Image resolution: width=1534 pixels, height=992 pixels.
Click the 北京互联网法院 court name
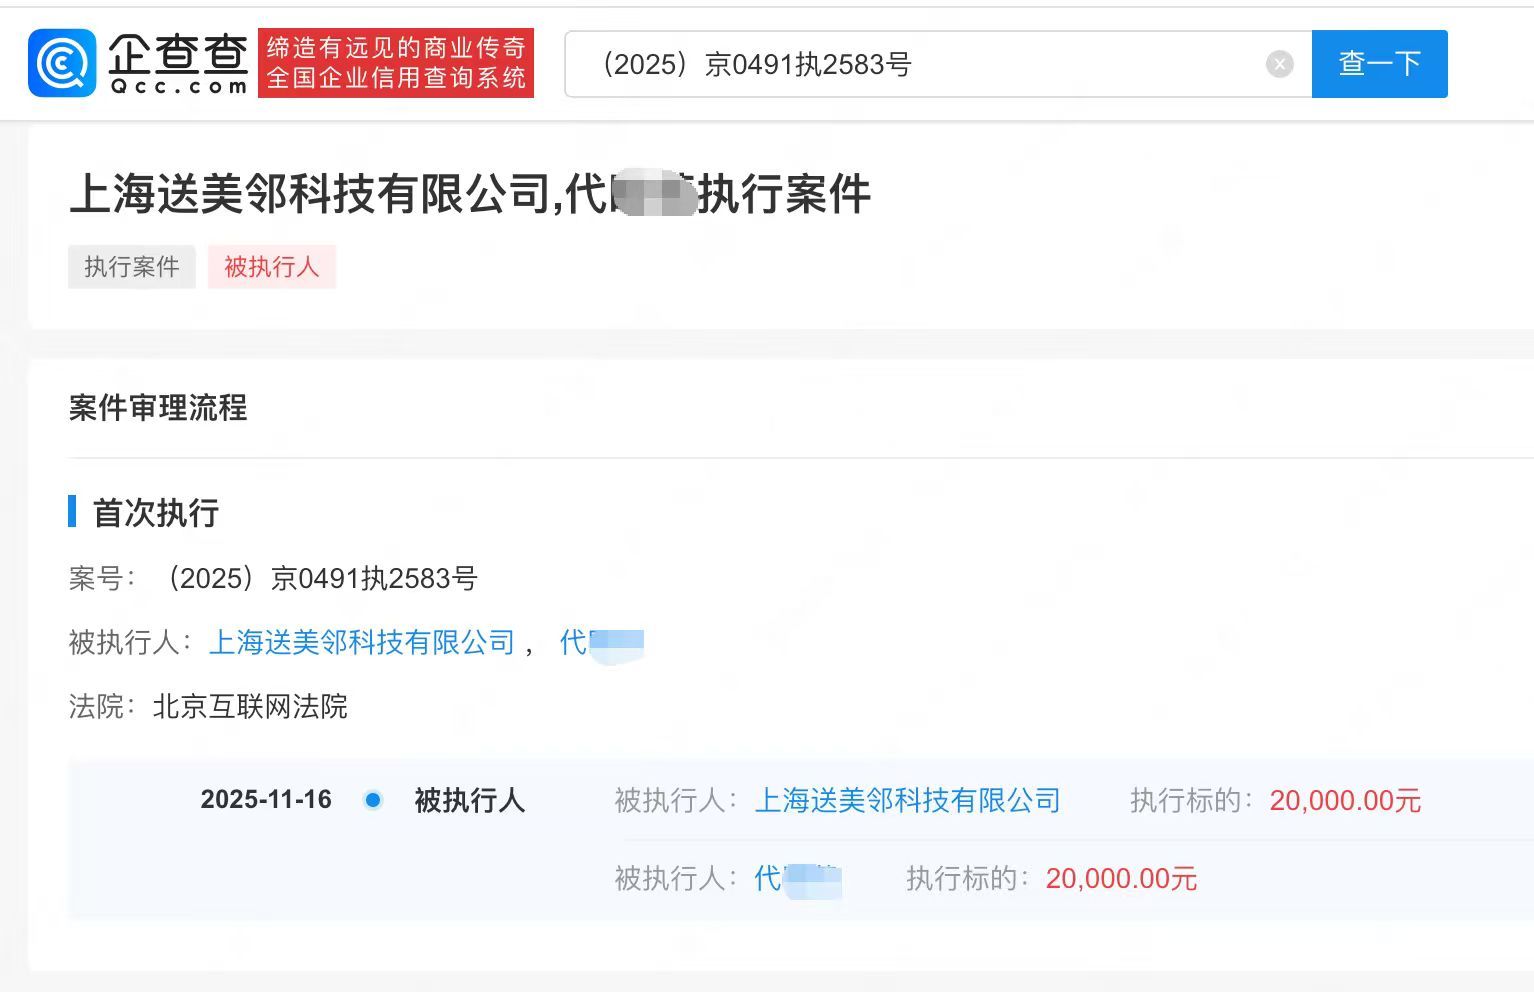tap(250, 707)
